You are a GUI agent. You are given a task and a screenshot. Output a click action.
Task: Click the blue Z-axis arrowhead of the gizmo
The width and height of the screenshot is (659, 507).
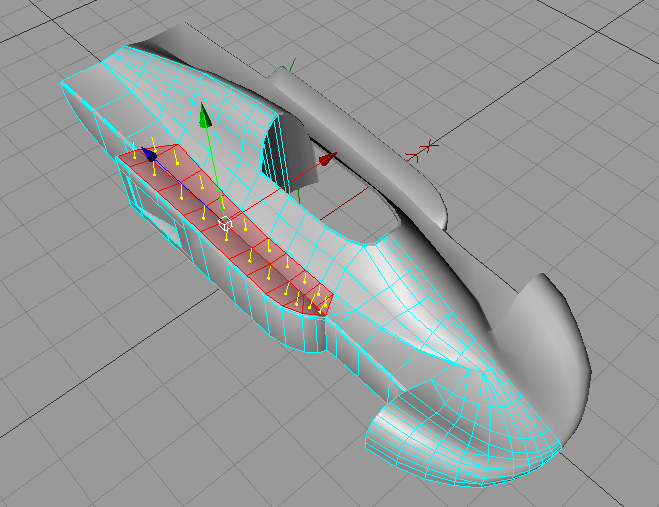[150, 155]
